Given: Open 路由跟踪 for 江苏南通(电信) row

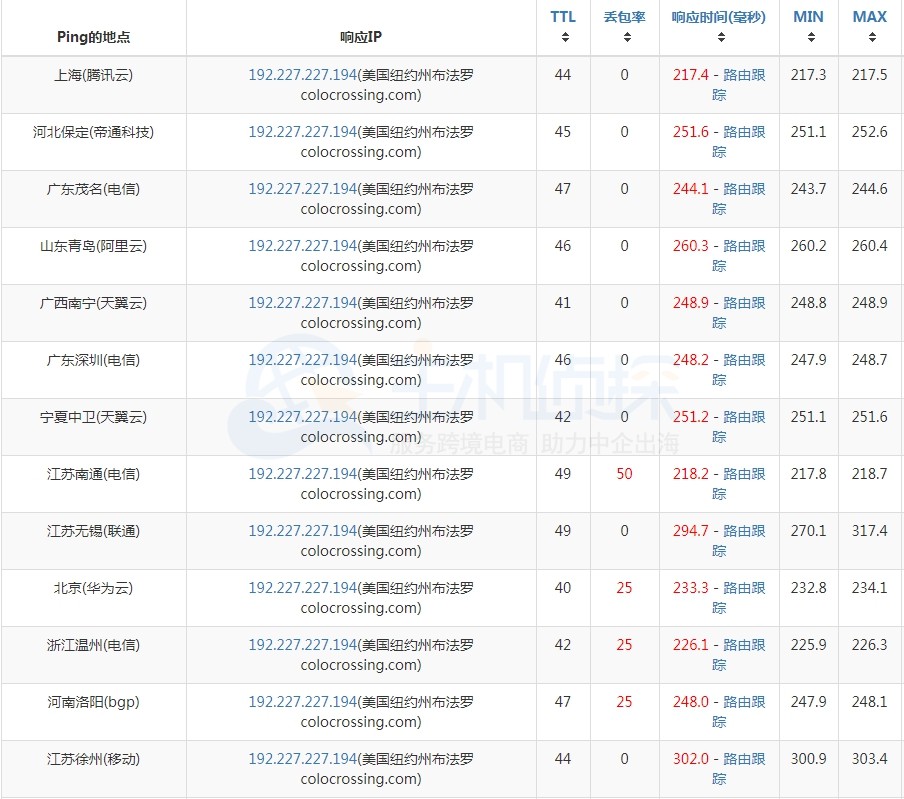Looking at the screenshot, I should [x=744, y=475].
